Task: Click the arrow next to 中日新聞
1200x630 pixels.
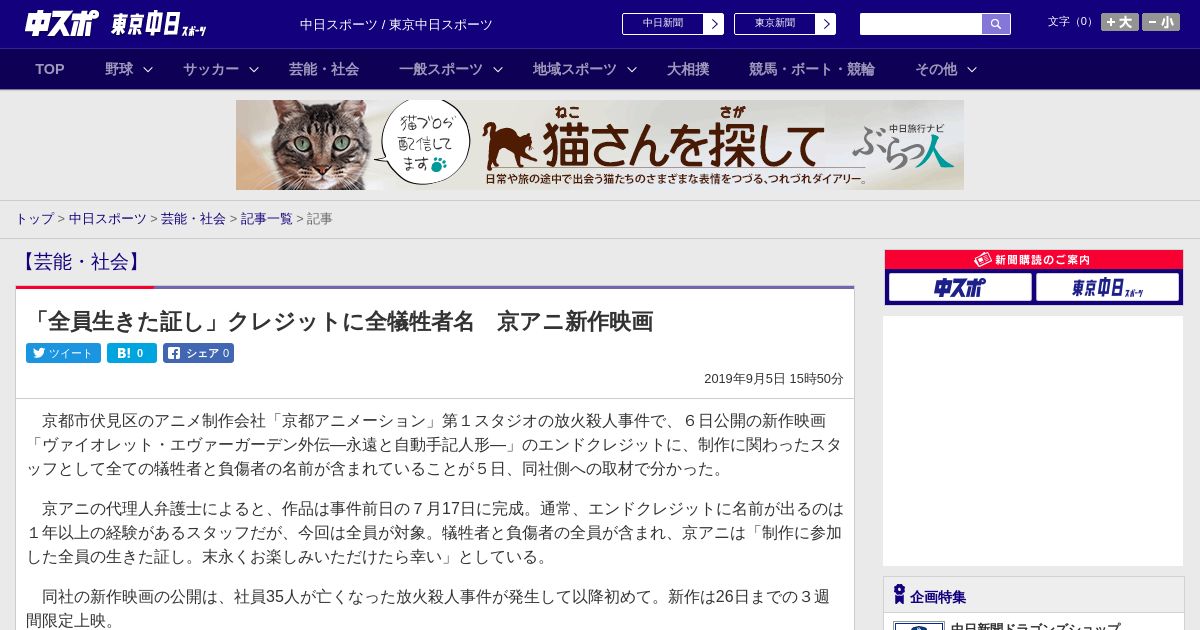Action: pyautogui.click(x=714, y=24)
